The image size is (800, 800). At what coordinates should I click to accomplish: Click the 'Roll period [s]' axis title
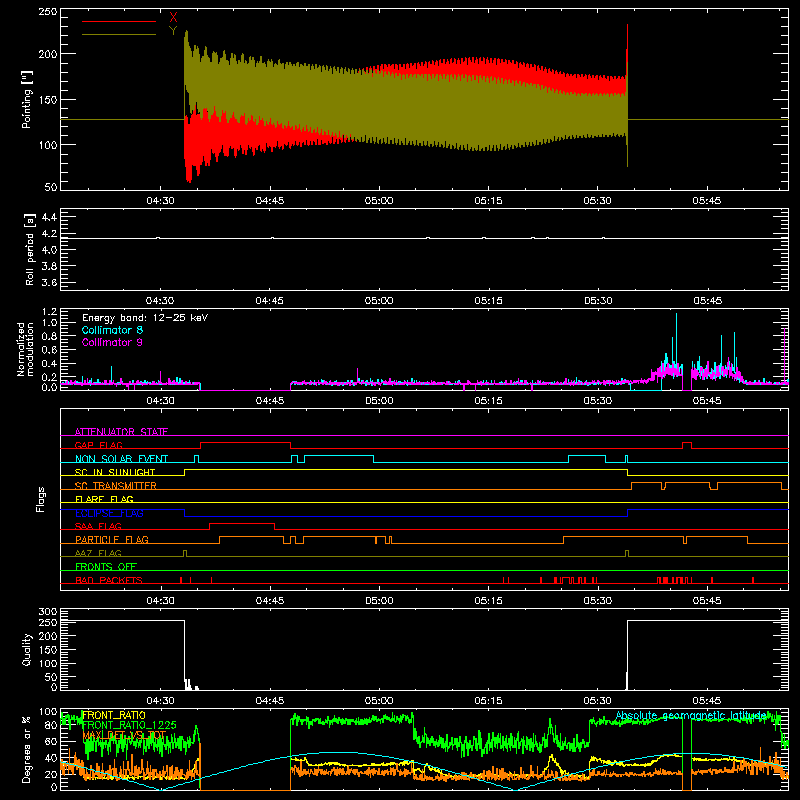(x=30, y=249)
